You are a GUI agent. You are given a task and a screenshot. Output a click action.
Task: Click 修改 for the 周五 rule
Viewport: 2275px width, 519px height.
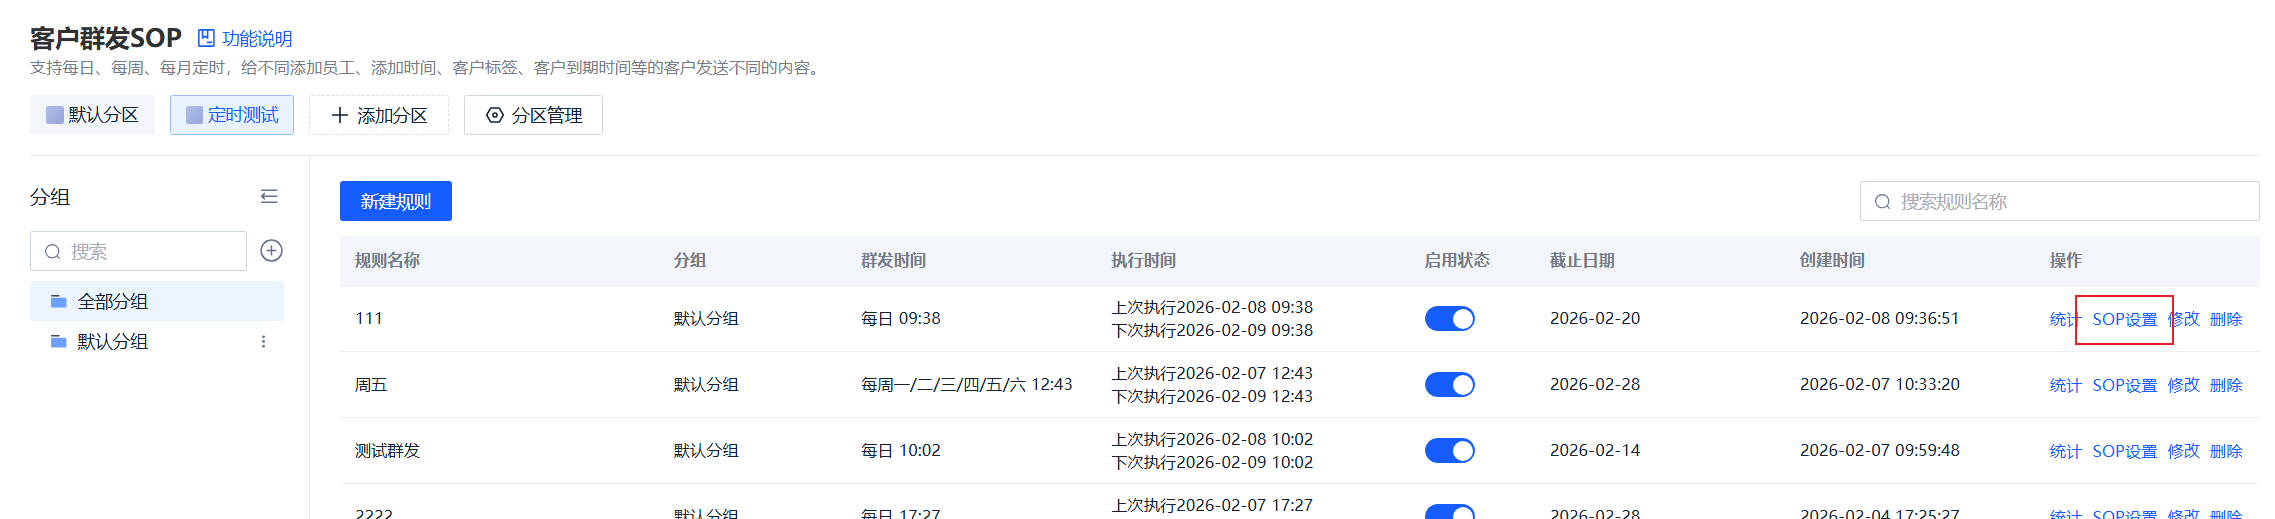tap(2183, 386)
